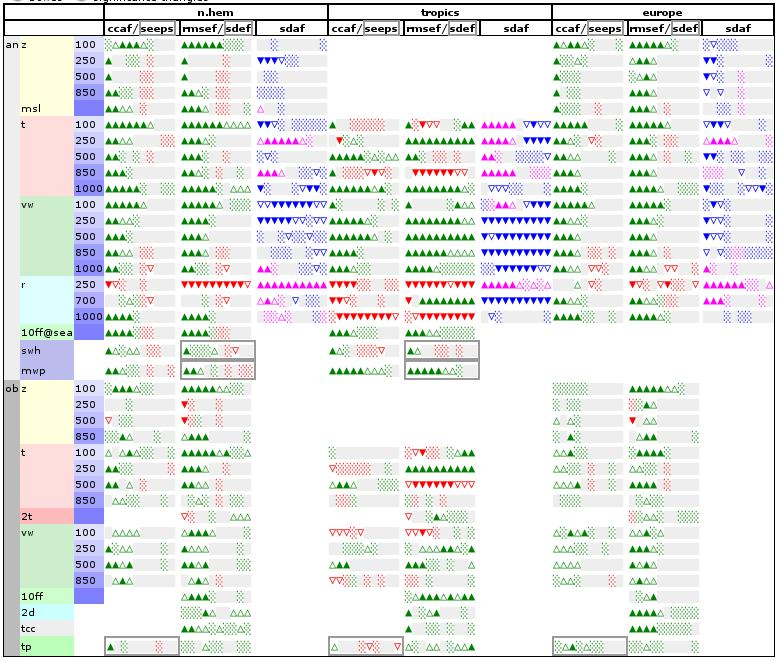
Task: Open an t 100 cell under n.hem rmsef/sdef
Action: click(216, 125)
